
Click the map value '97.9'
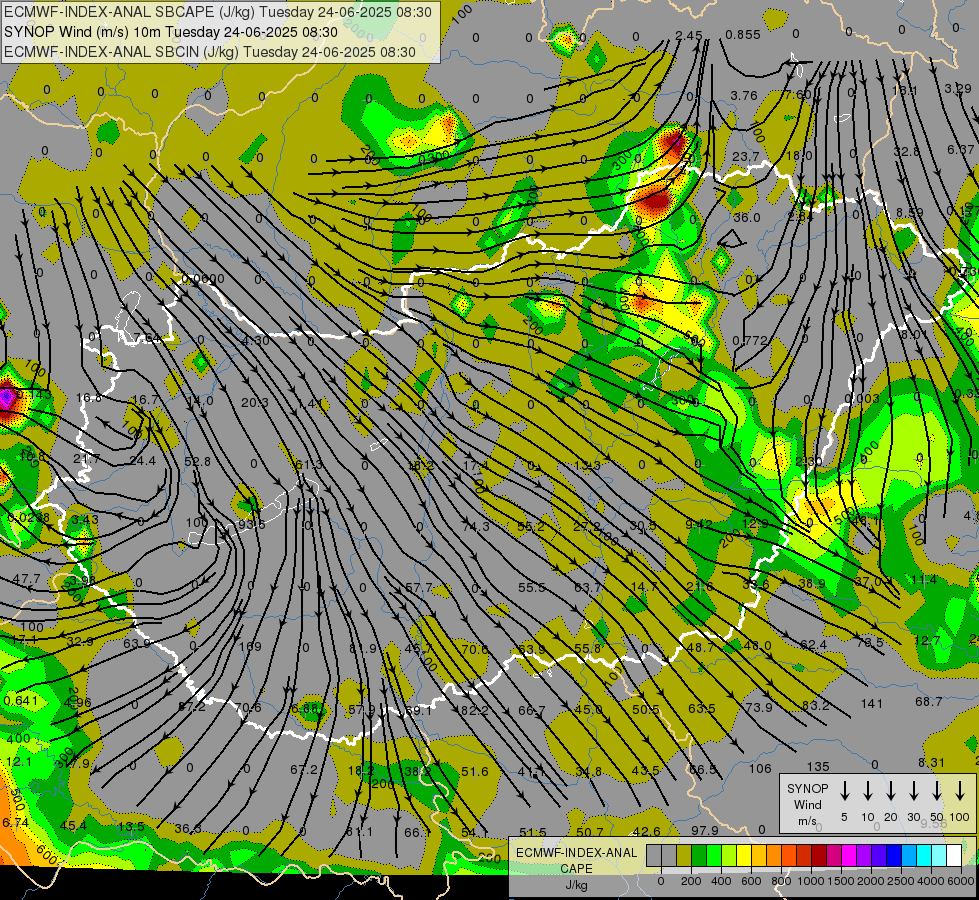[x=705, y=830]
